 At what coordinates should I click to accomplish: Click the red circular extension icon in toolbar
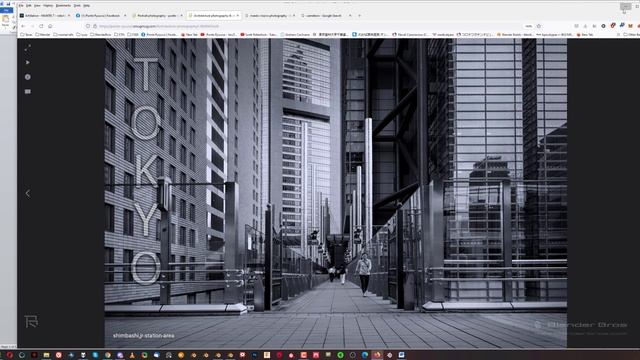coord(613,26)
